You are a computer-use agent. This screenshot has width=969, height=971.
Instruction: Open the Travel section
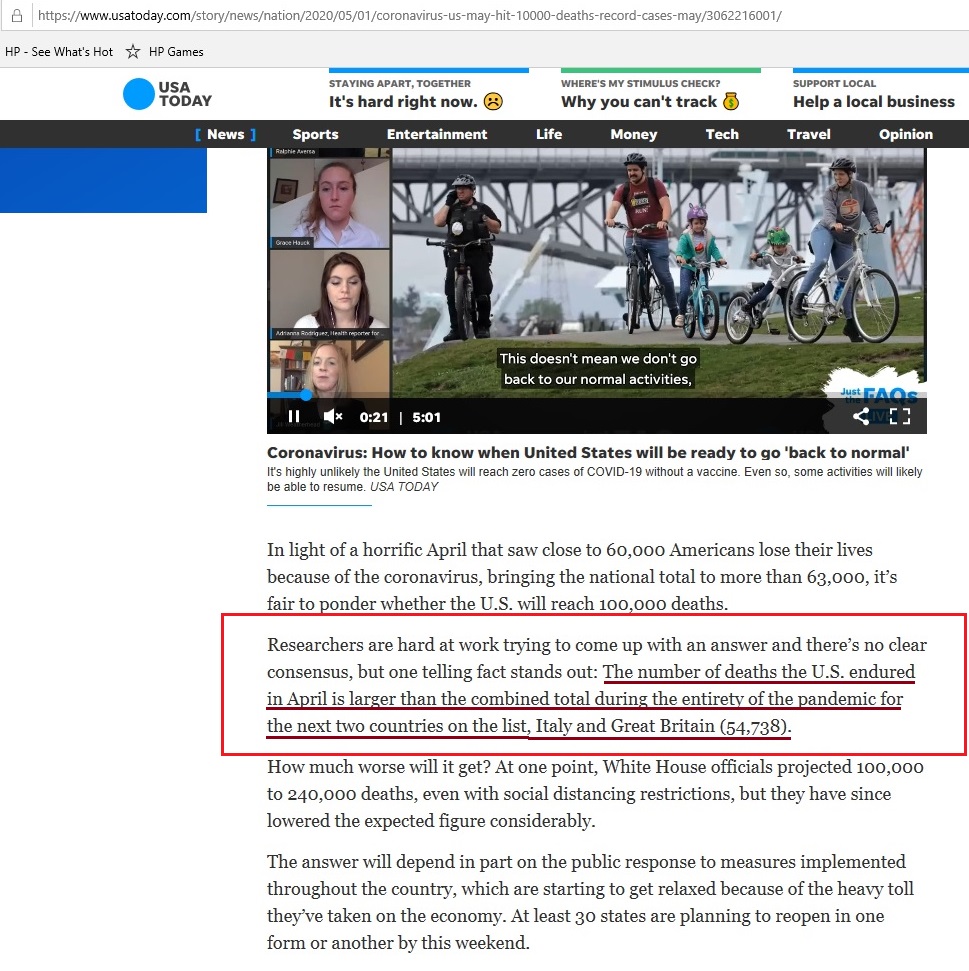pyautogui.click(x=808, y=134)
